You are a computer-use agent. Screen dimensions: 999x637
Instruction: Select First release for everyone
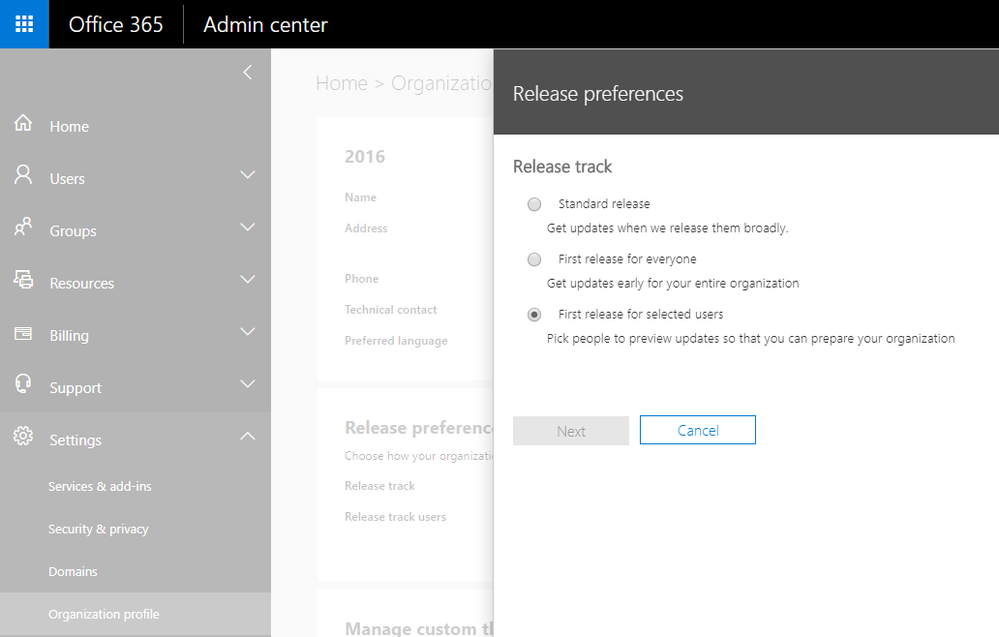(534, 259)
